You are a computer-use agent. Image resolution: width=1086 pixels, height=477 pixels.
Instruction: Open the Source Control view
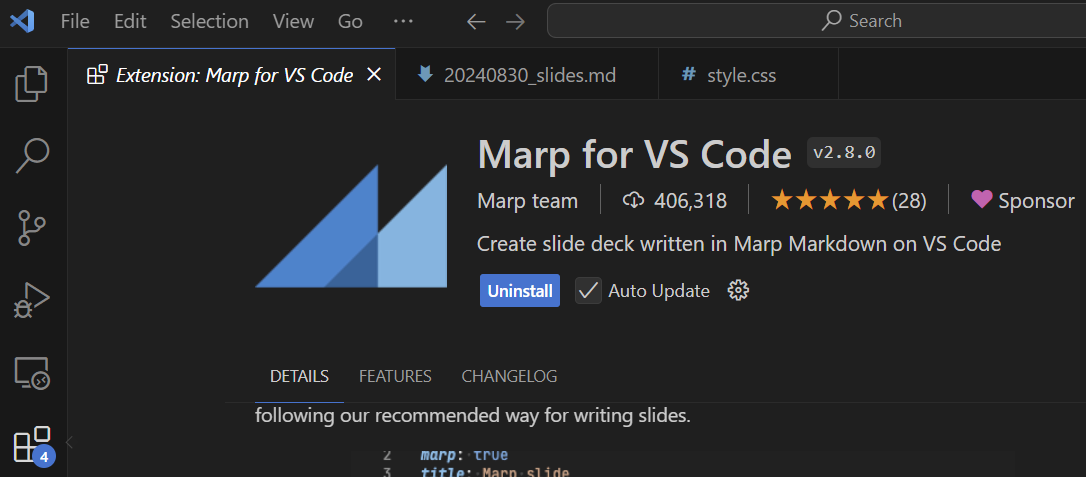(32, 227)
